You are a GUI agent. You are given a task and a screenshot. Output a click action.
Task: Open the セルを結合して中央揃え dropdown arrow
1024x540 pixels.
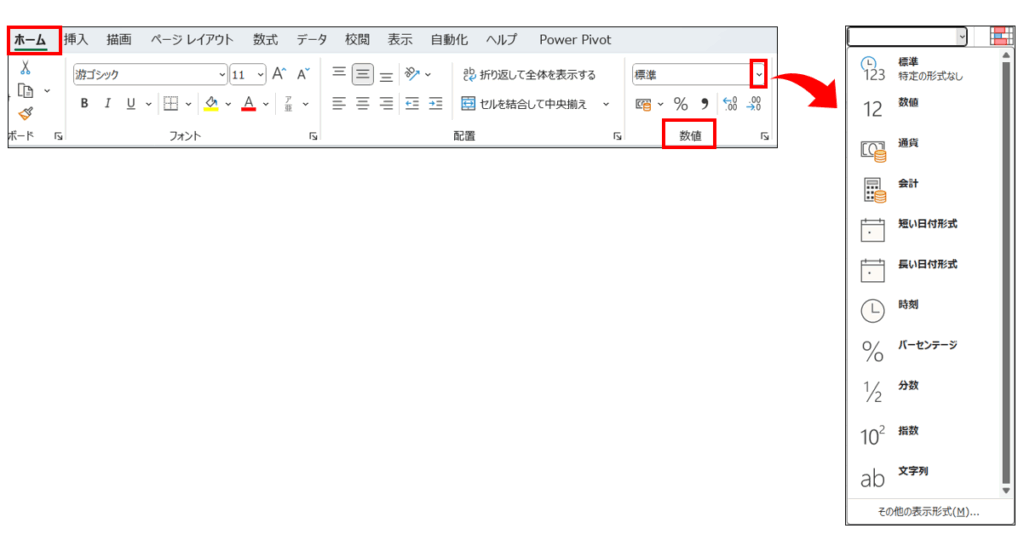coord(604,103)
